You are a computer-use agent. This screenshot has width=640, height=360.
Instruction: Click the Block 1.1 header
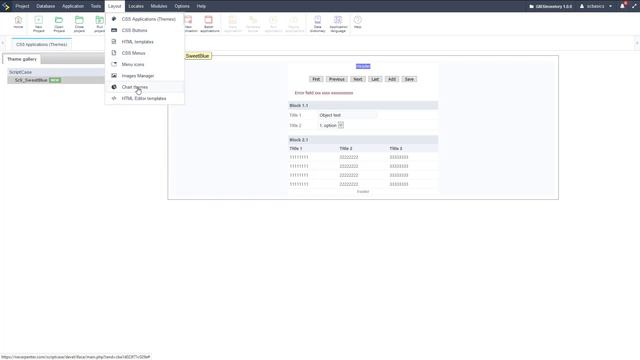click(363, 105)
